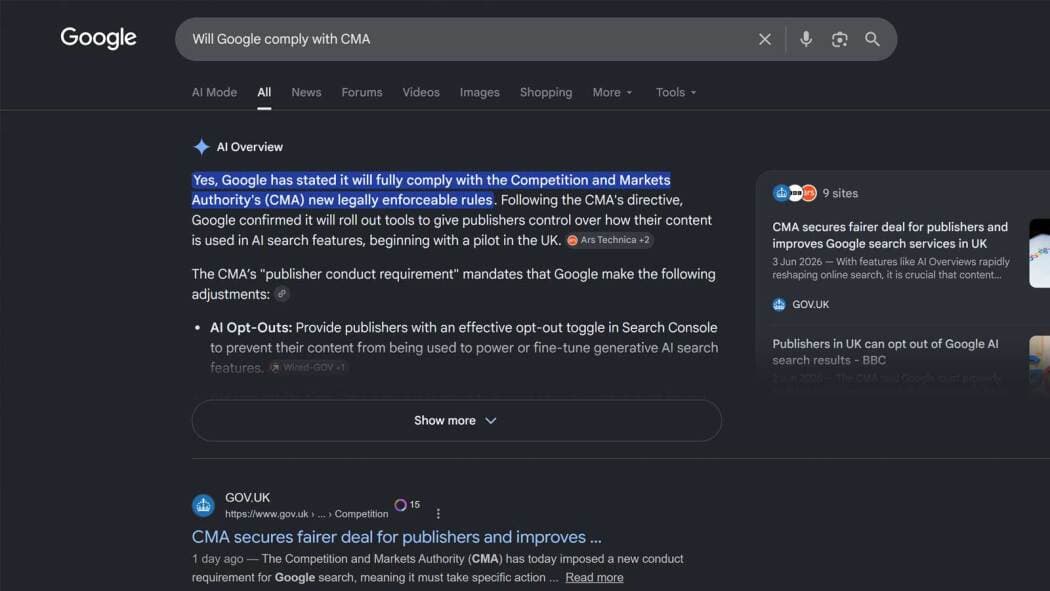Screen dimensions: 1050x591
Task: Submit search with the magnifying glass icon
Action: click(872, 39)
